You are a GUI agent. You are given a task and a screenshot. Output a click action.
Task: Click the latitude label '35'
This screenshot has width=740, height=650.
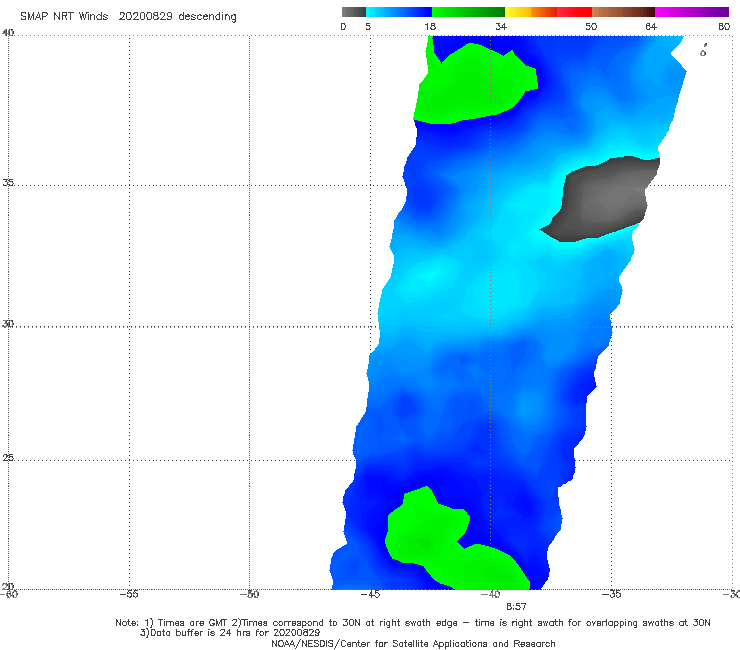click(8, 182)
